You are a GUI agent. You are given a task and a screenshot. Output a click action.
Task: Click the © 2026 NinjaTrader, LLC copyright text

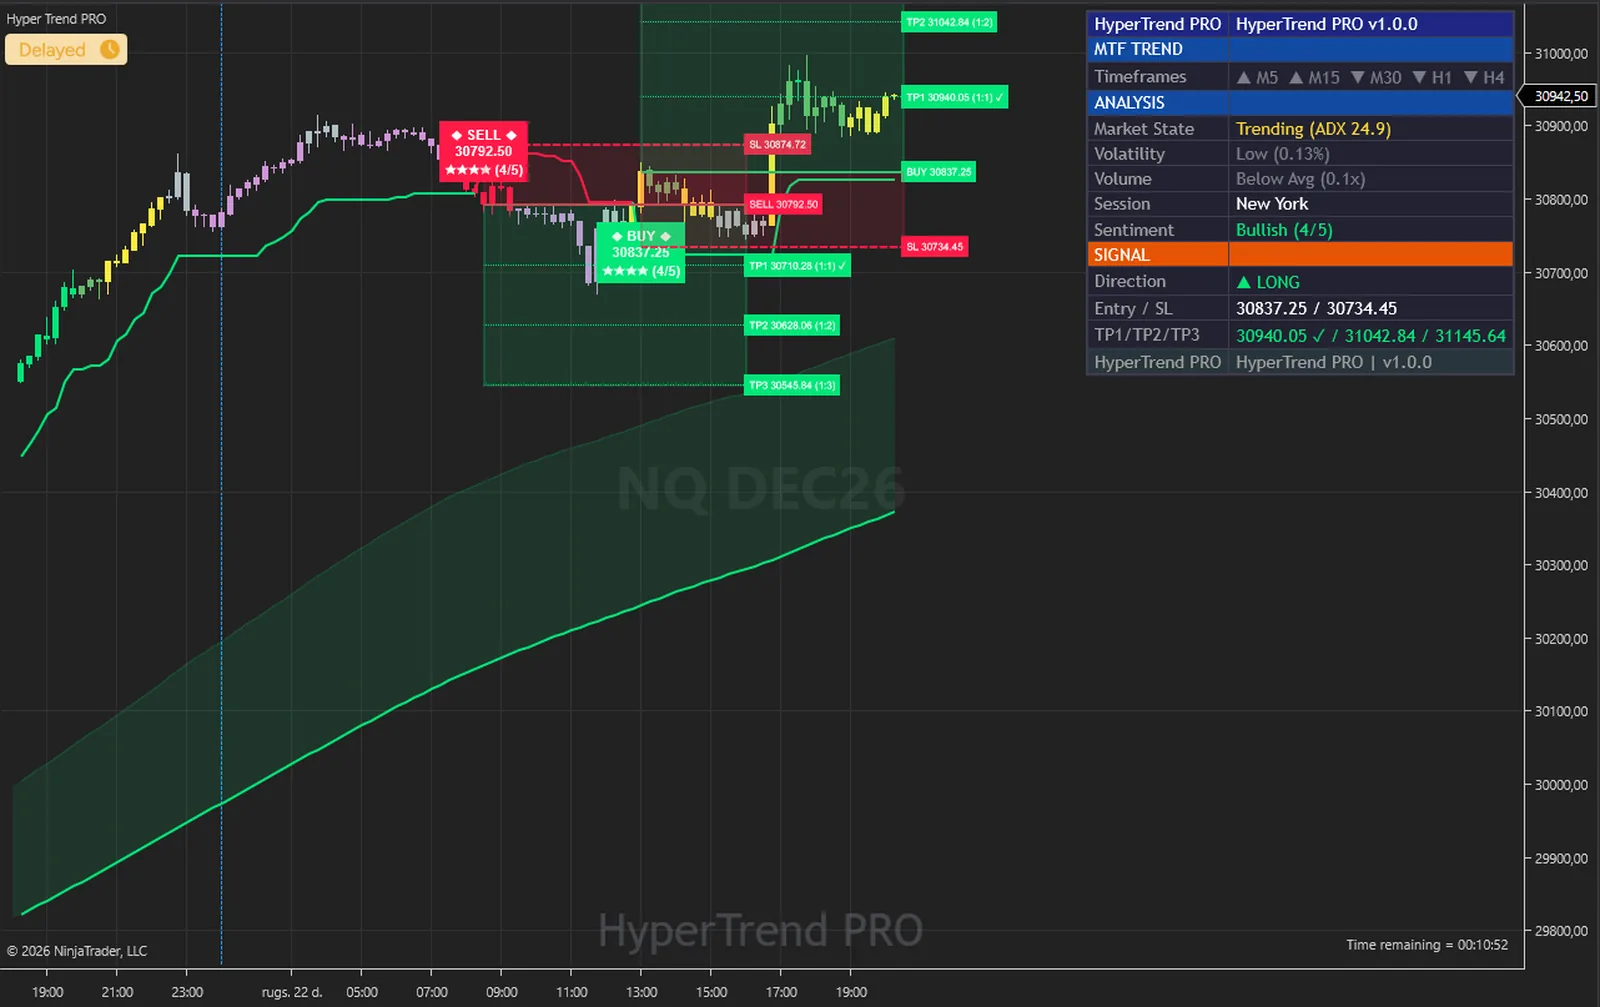77,951
